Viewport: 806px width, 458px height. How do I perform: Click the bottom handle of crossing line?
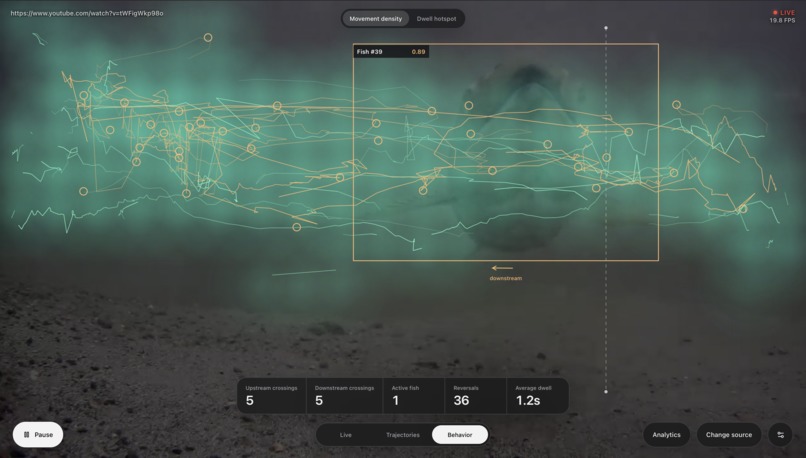pyautogui.click(x=606, y=392)
